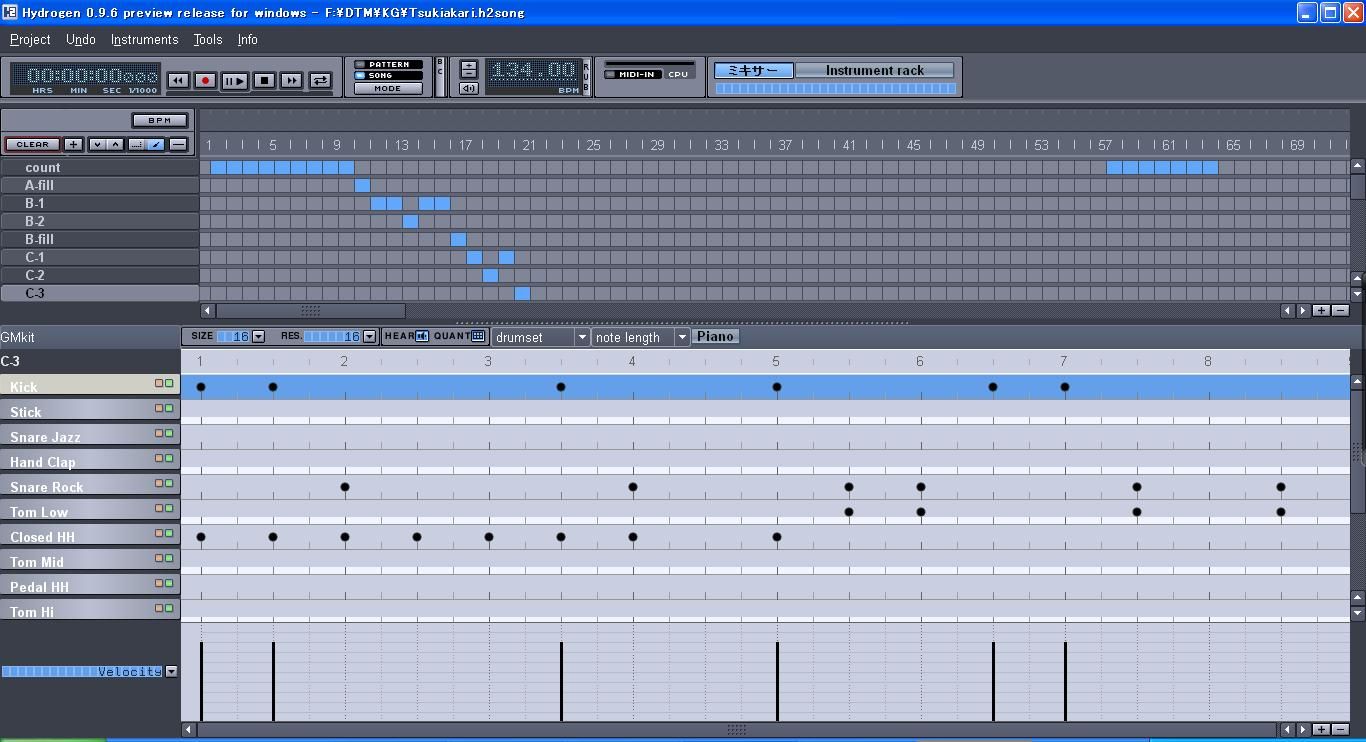Zoom out the pattern editor grid
This screenshot has height=742, width=1366.
point(1341,730)
